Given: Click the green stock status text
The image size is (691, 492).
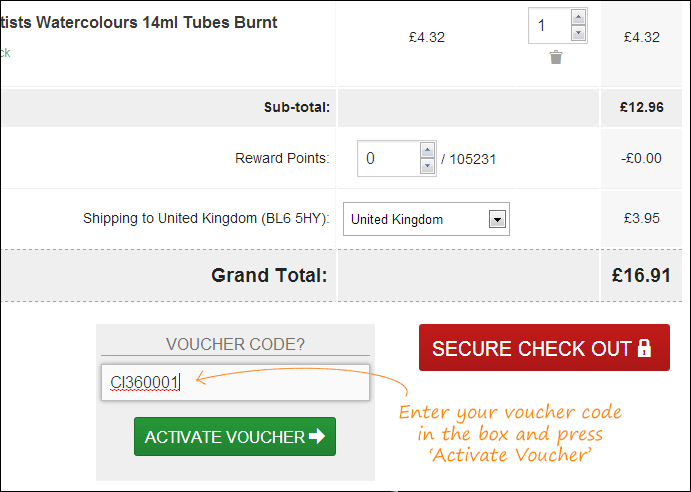Looking at the screenshot, I should 5,53.
